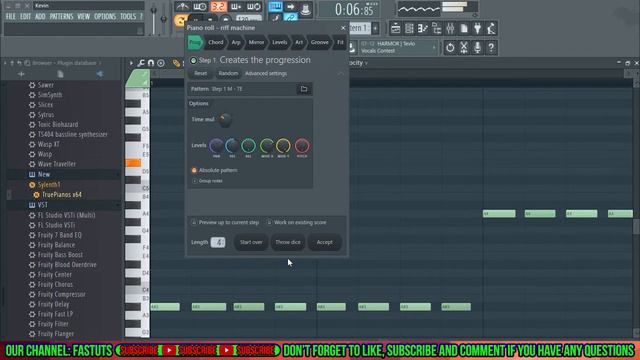Click the metronome icon in top toolbar

pos(182,7)
